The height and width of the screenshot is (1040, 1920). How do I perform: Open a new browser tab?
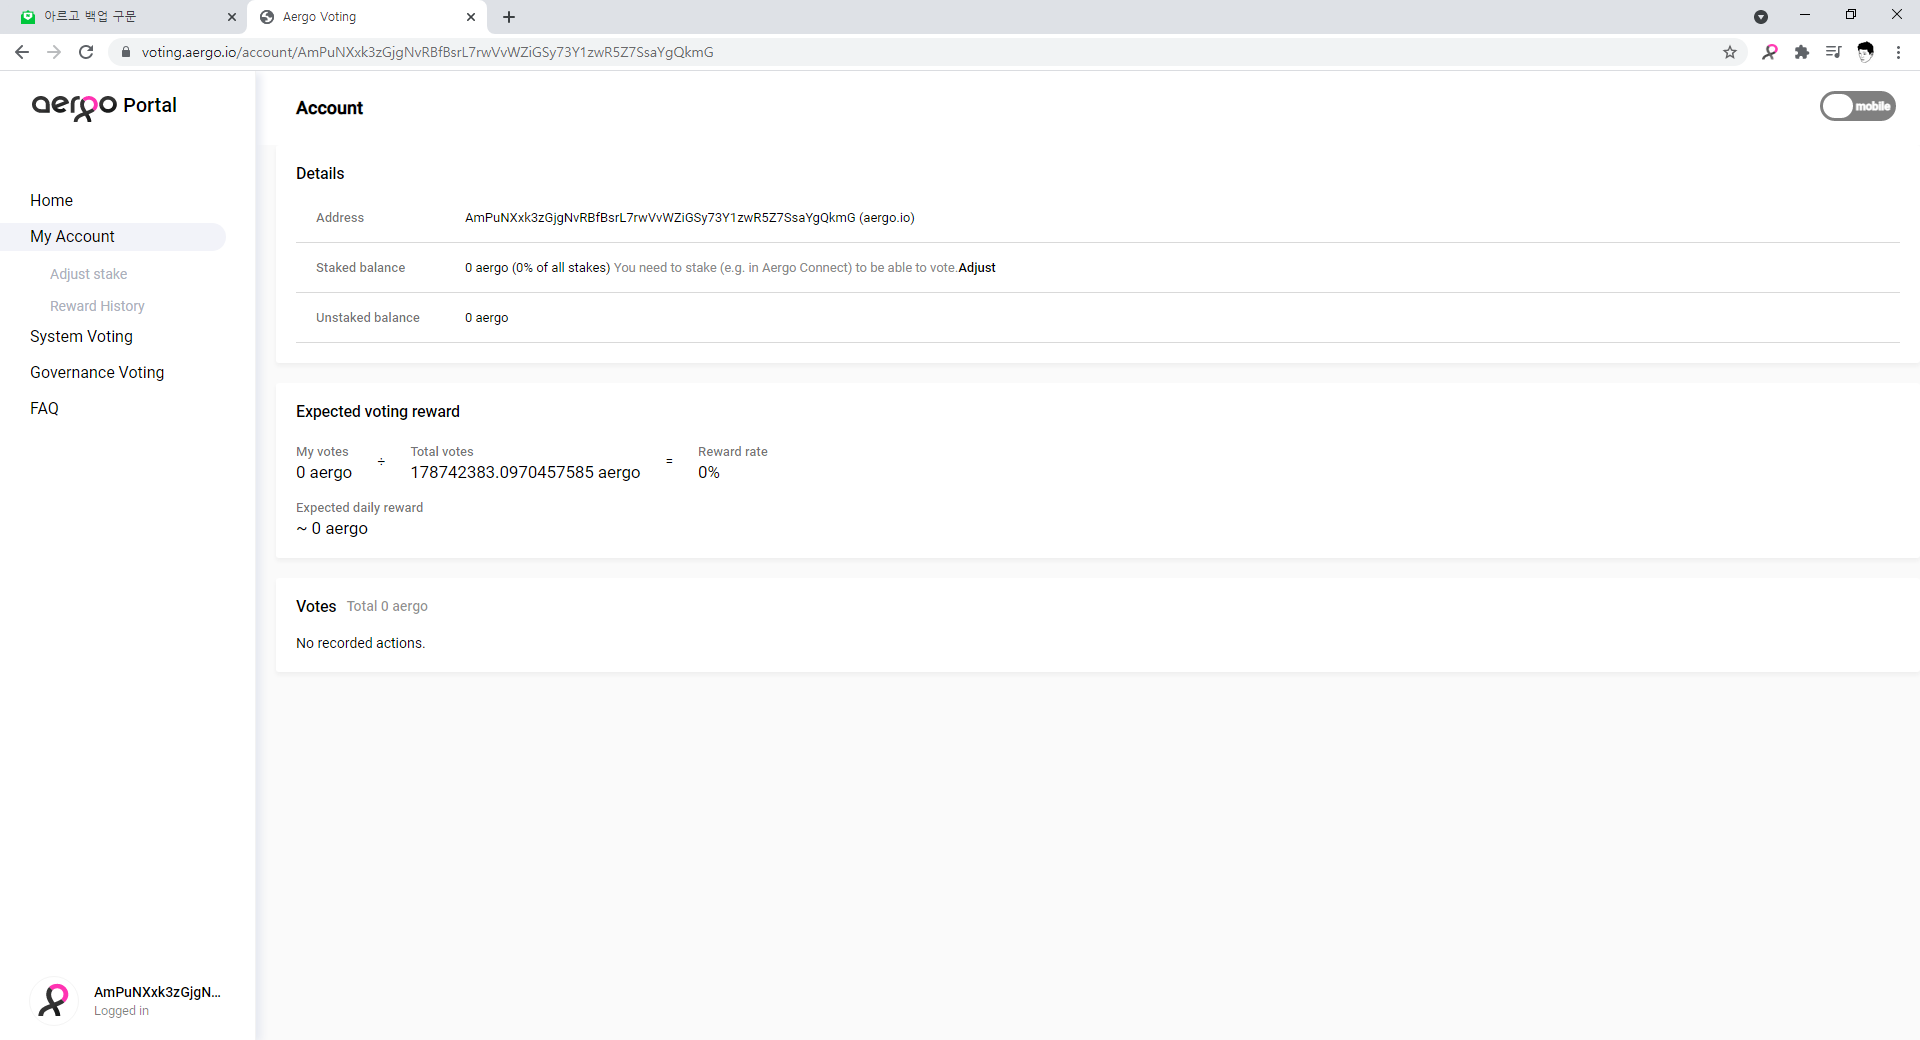[509, 17]
